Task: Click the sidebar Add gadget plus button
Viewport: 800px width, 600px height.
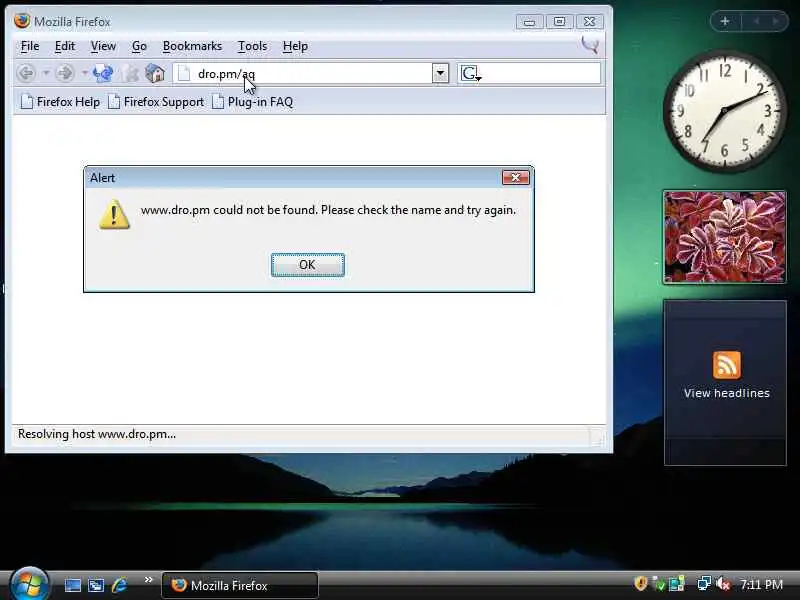Action: pos(725,21)
